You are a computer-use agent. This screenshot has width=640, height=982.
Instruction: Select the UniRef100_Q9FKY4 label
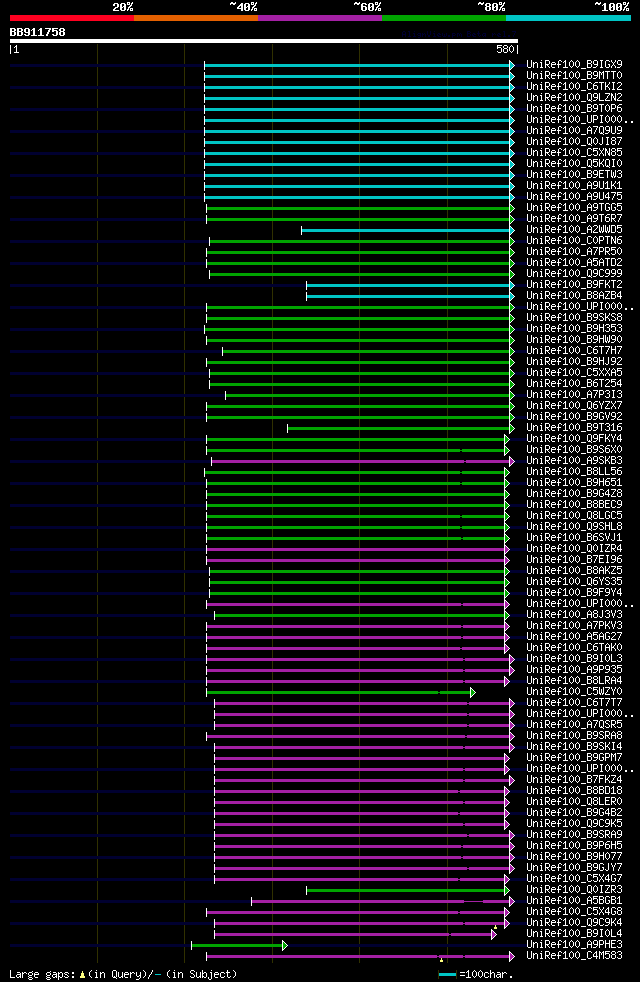click(x=574, y=439)
